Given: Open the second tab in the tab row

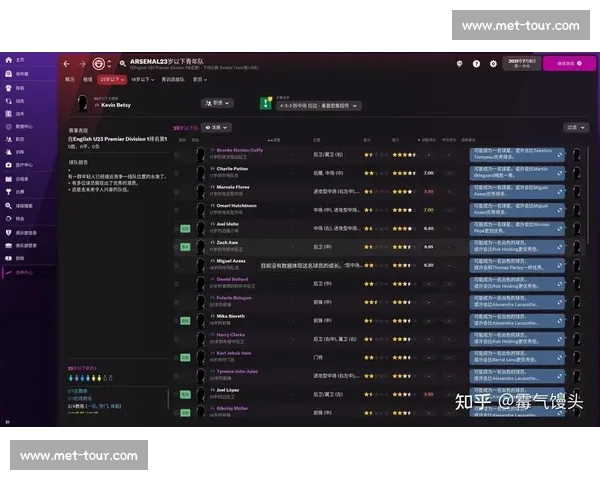Looking at the screenshot, I should point(88,80).
